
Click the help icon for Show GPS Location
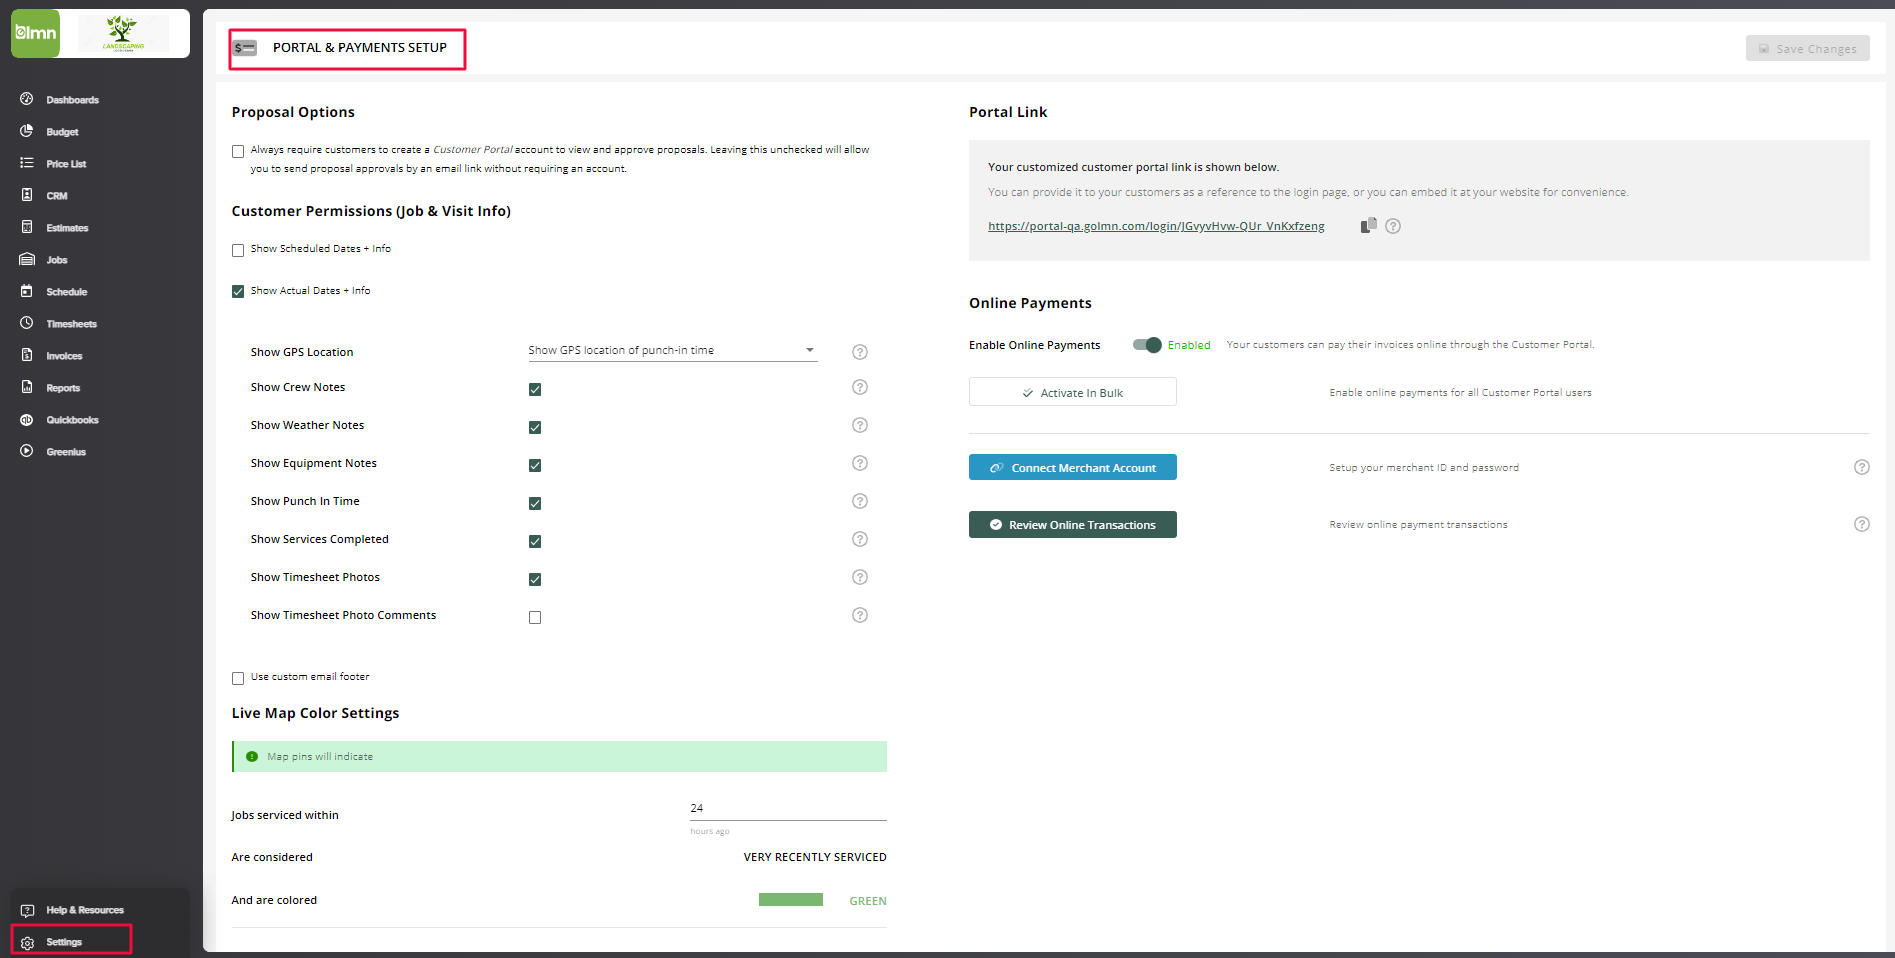point(859,352)
